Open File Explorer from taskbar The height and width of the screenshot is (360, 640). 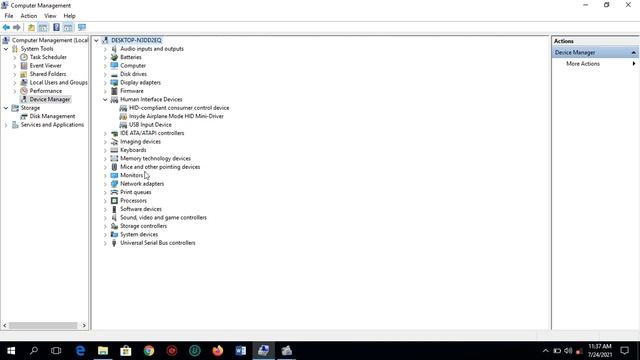pyautogui.click(x=103, y=351)
